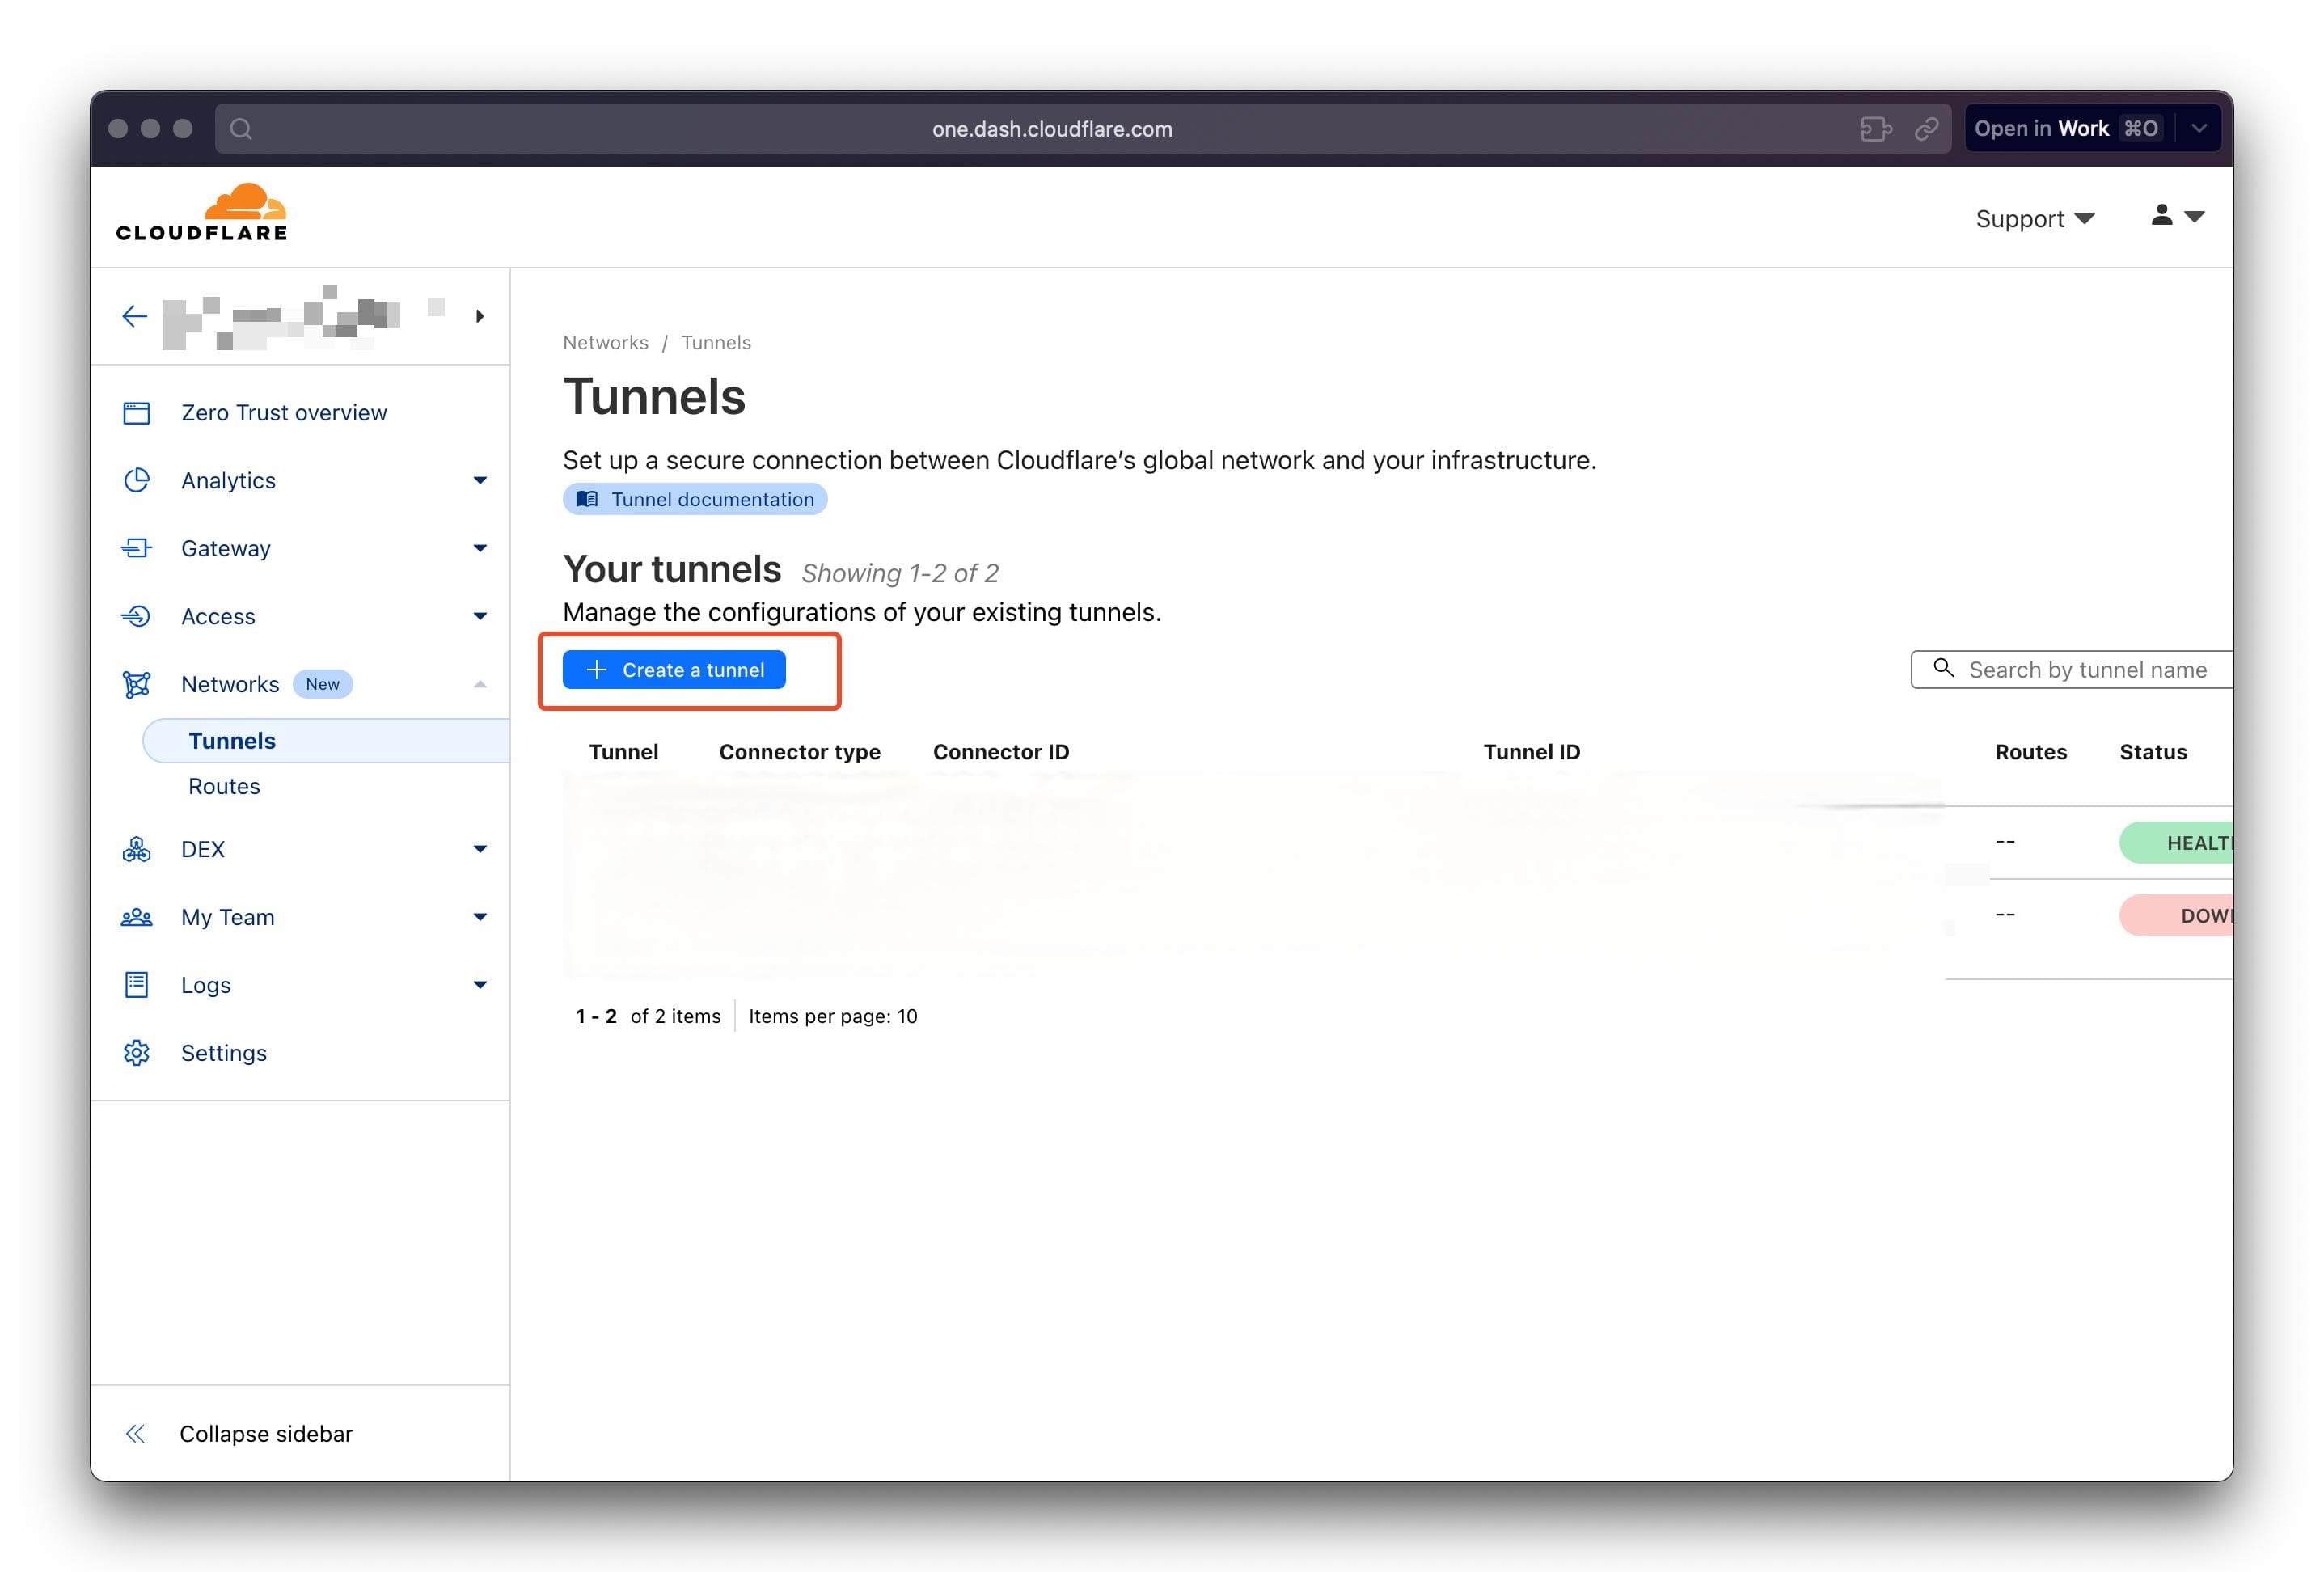Open Settings in the sidebar
Screen dimensions: 2324x1572
coord(224,1054)
